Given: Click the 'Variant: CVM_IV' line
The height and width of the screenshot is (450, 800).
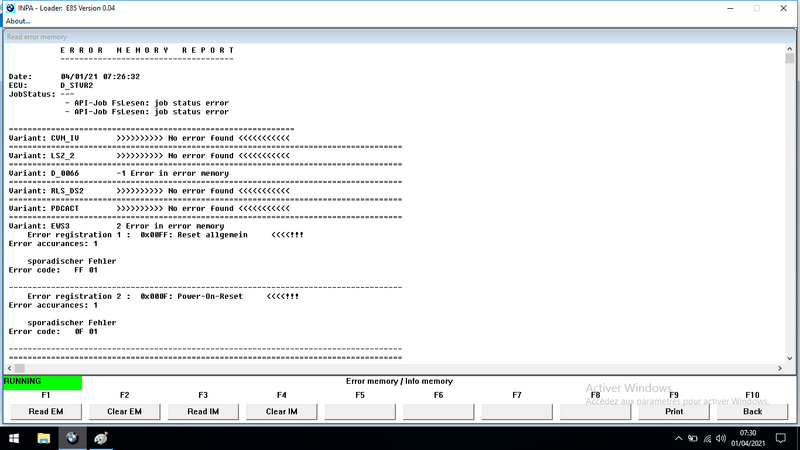Looking at the screenshot, I should point(149,138).
